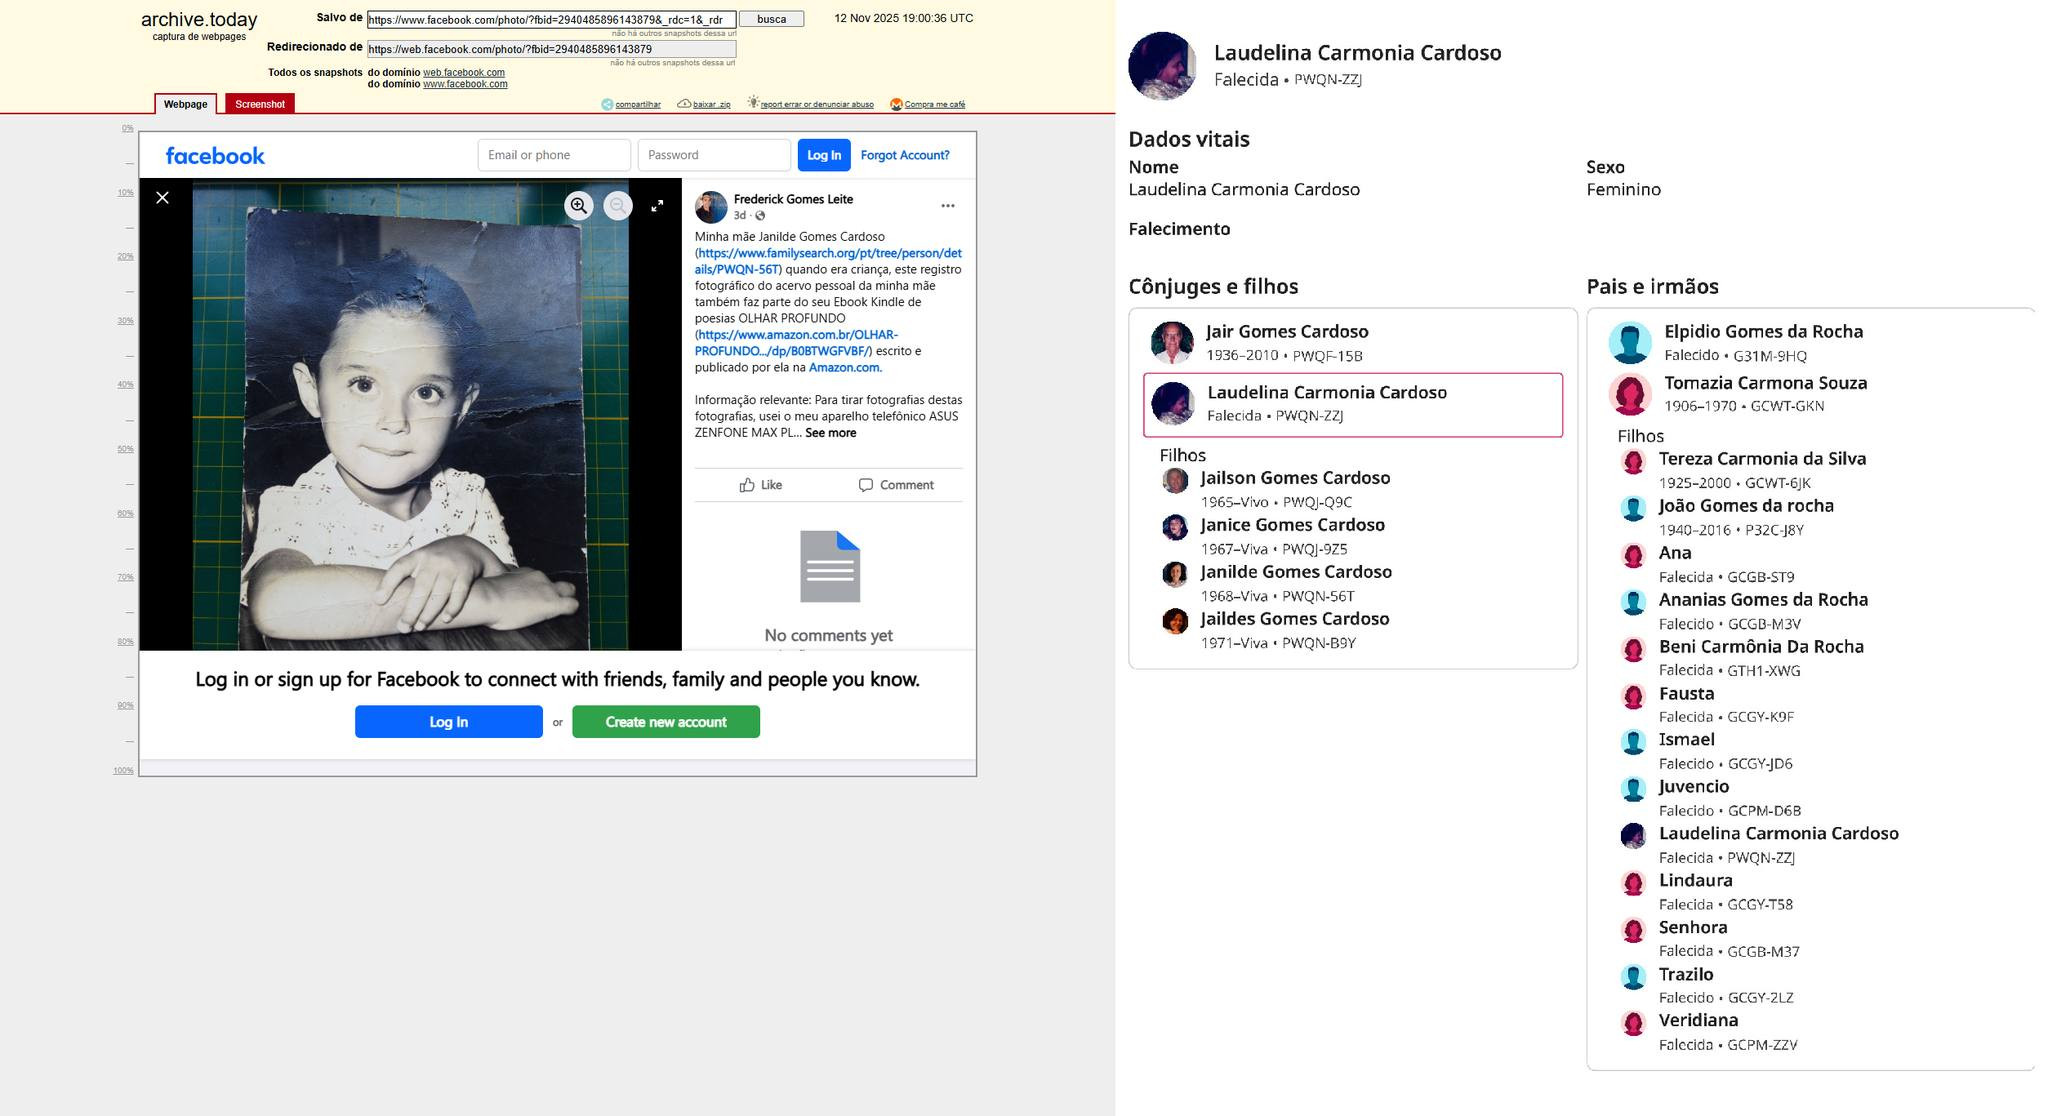This screenshot has width=2048, height=1116.
Task: Open the three-dots post options menu
Action: 947,206
